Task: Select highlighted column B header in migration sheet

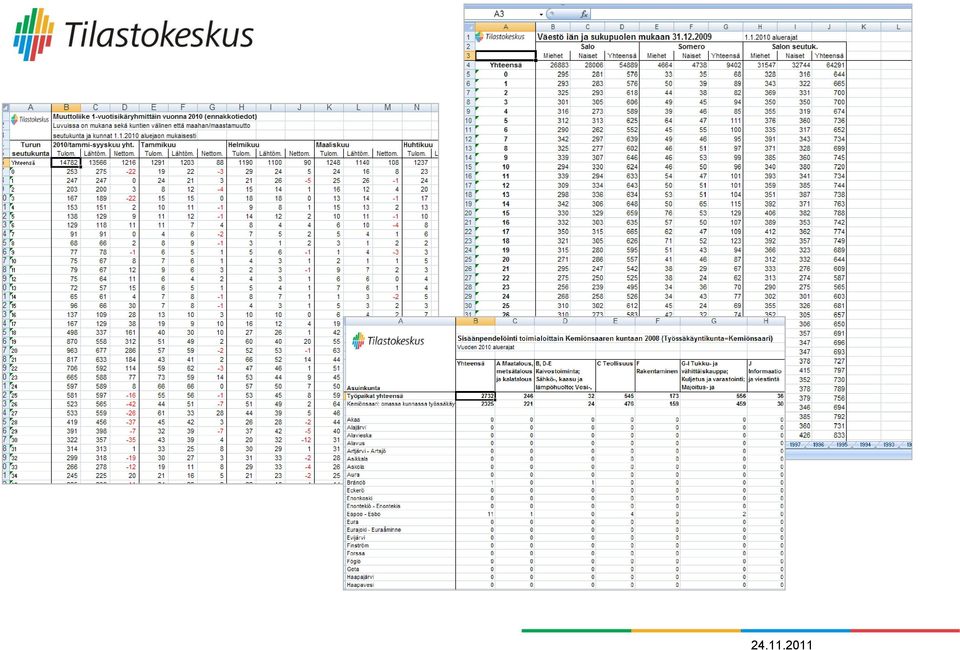Action: pyautogui.click(x=66, y=108)
